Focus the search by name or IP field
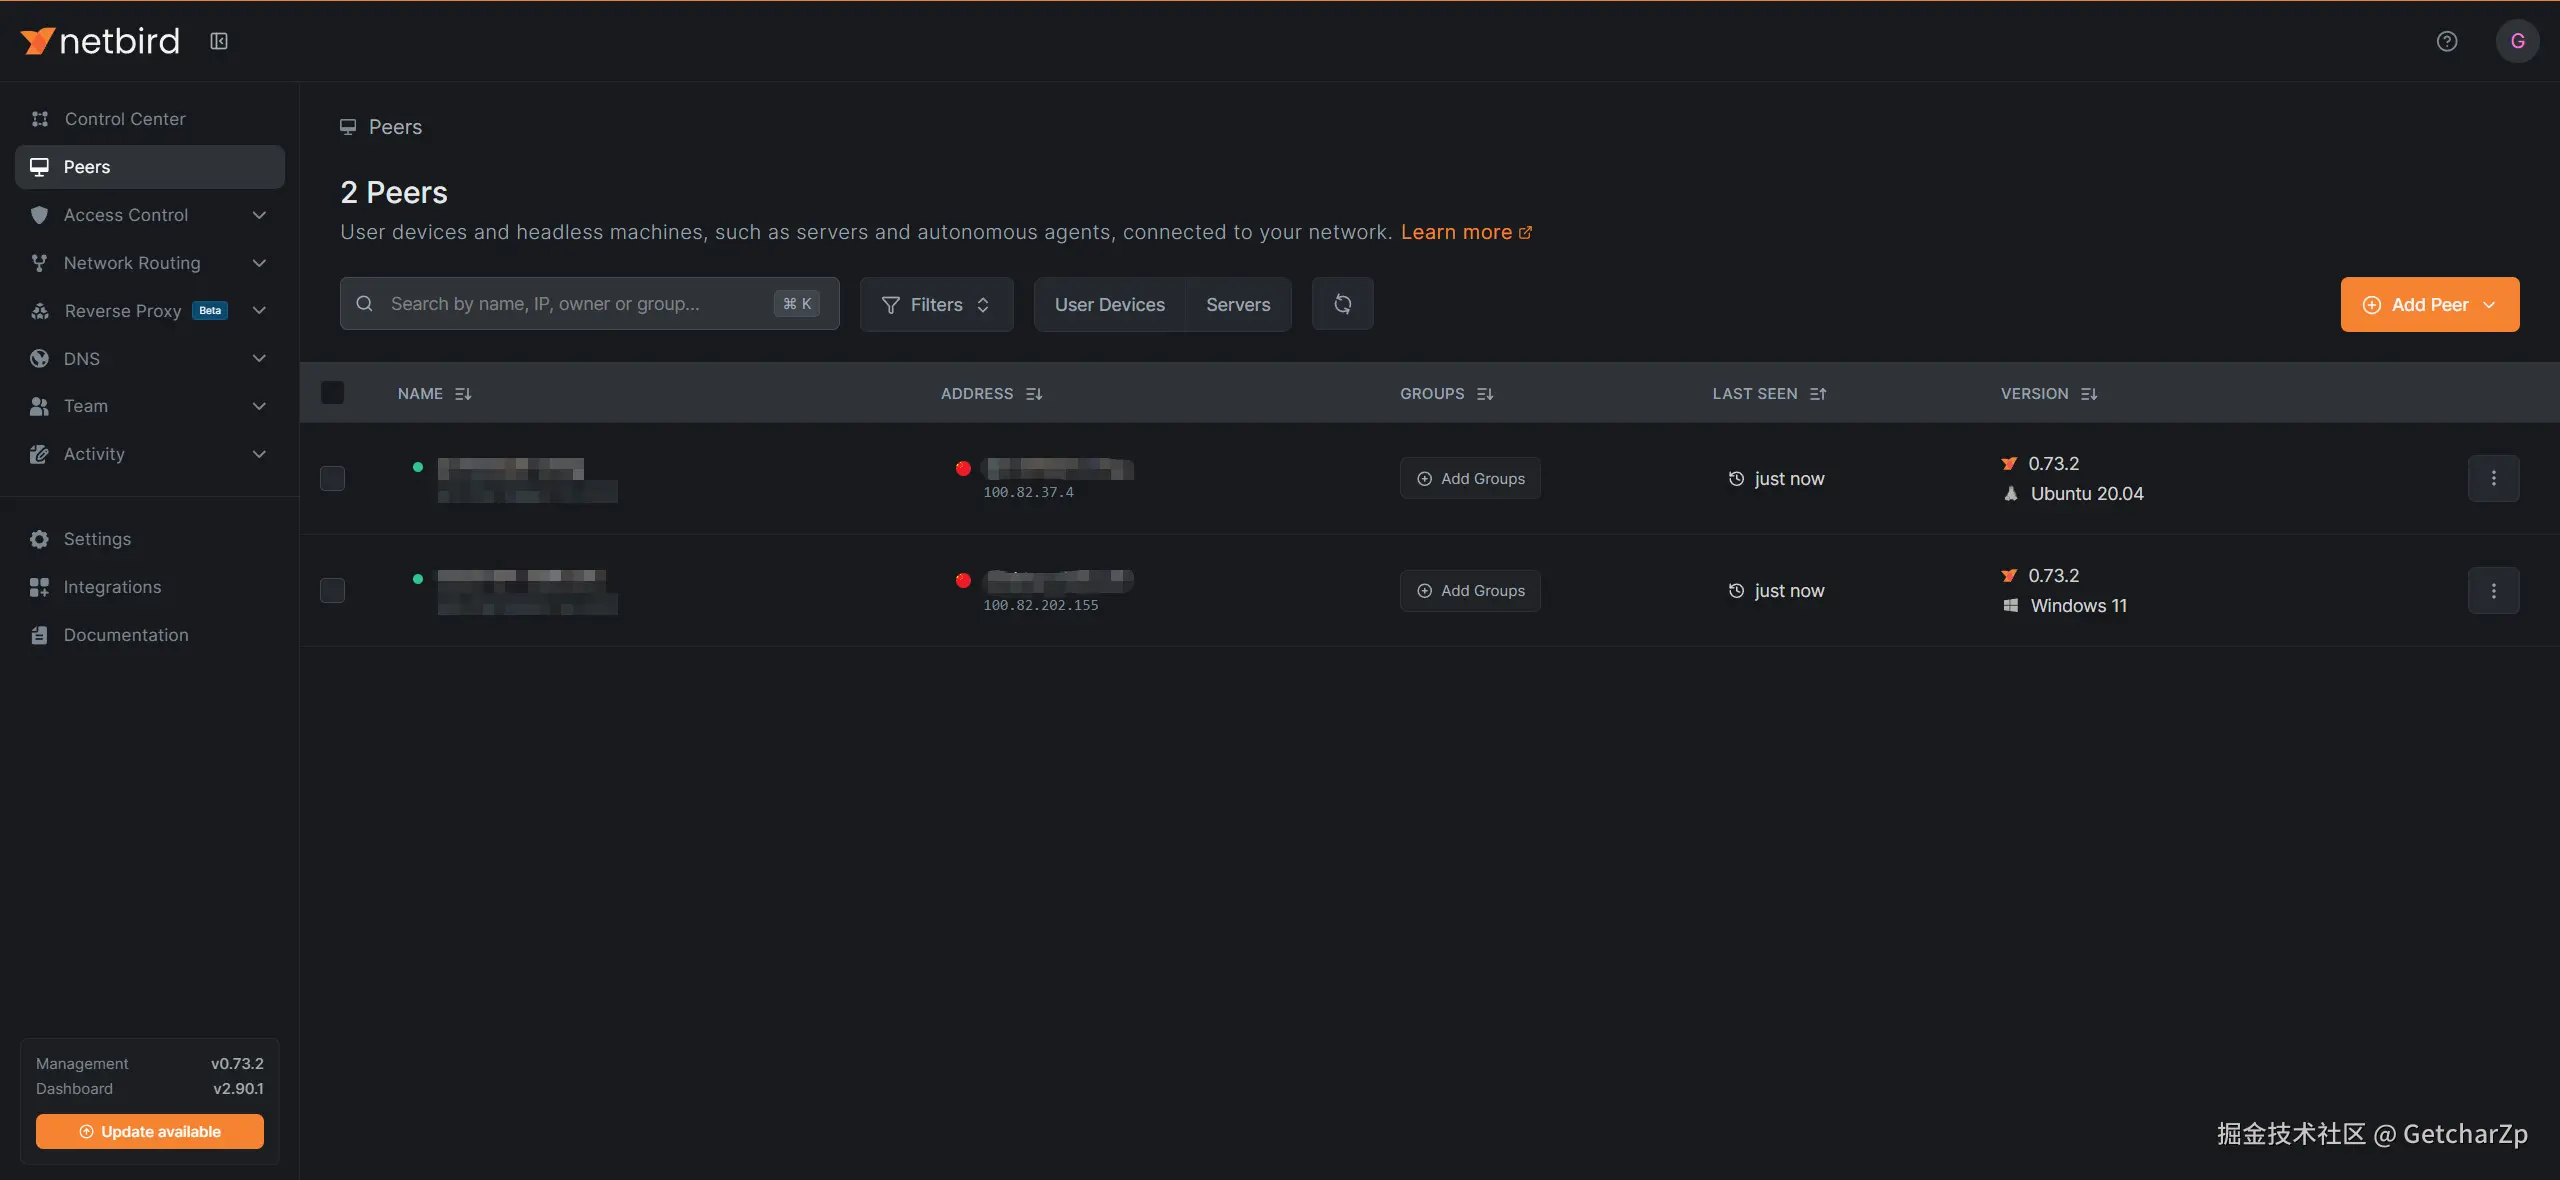 [x=589, y=304]
